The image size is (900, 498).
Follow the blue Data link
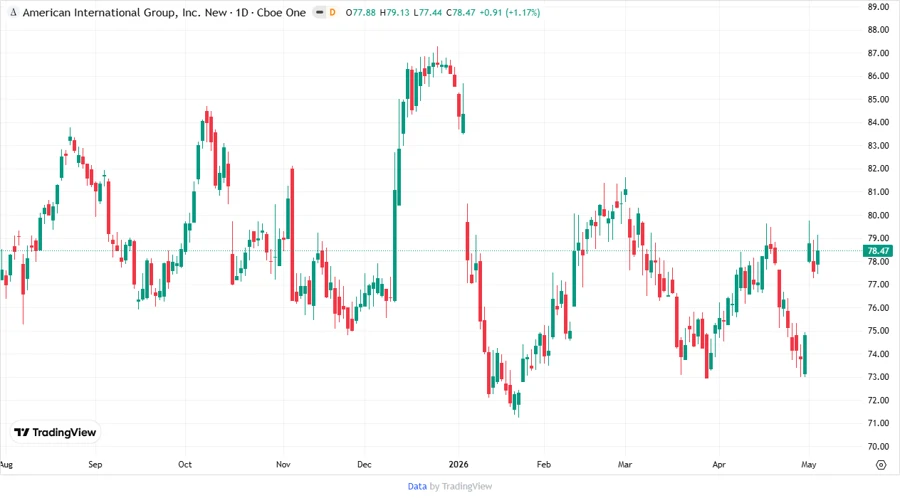point(417,487)
